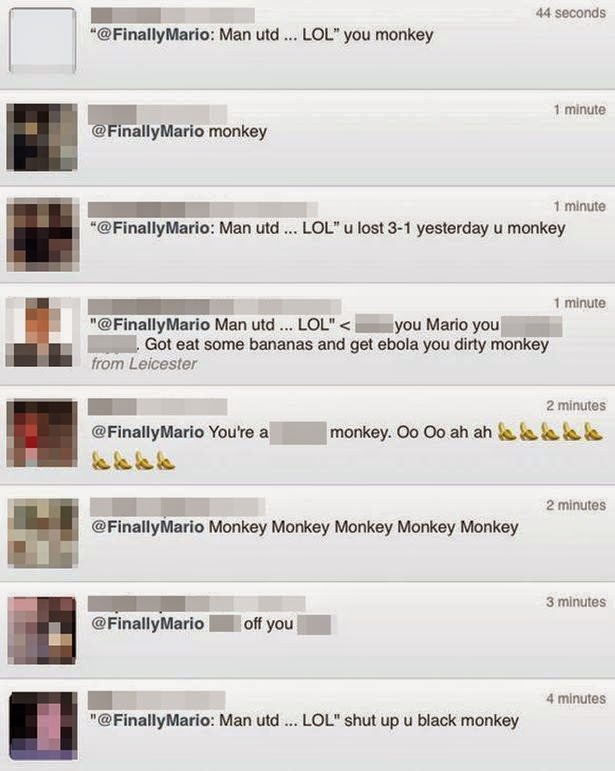Image resolution: width=615 pixels, height=771 pixels.
Task: Click the blank white avatar placeholder
Action: [x=43, y=40]
